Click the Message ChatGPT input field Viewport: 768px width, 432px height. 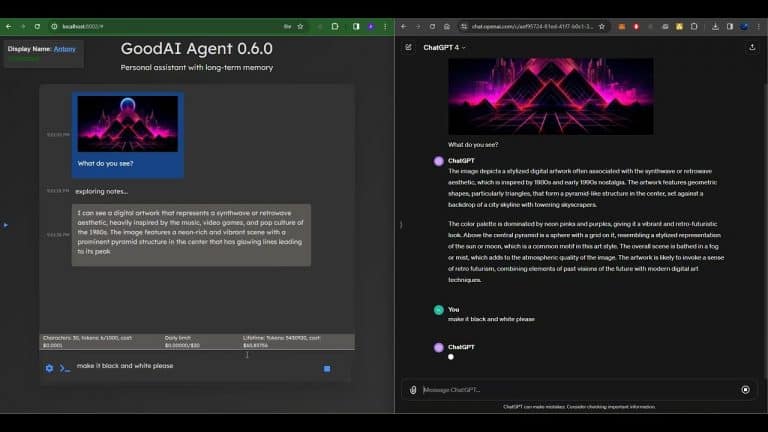click(578, 390)
